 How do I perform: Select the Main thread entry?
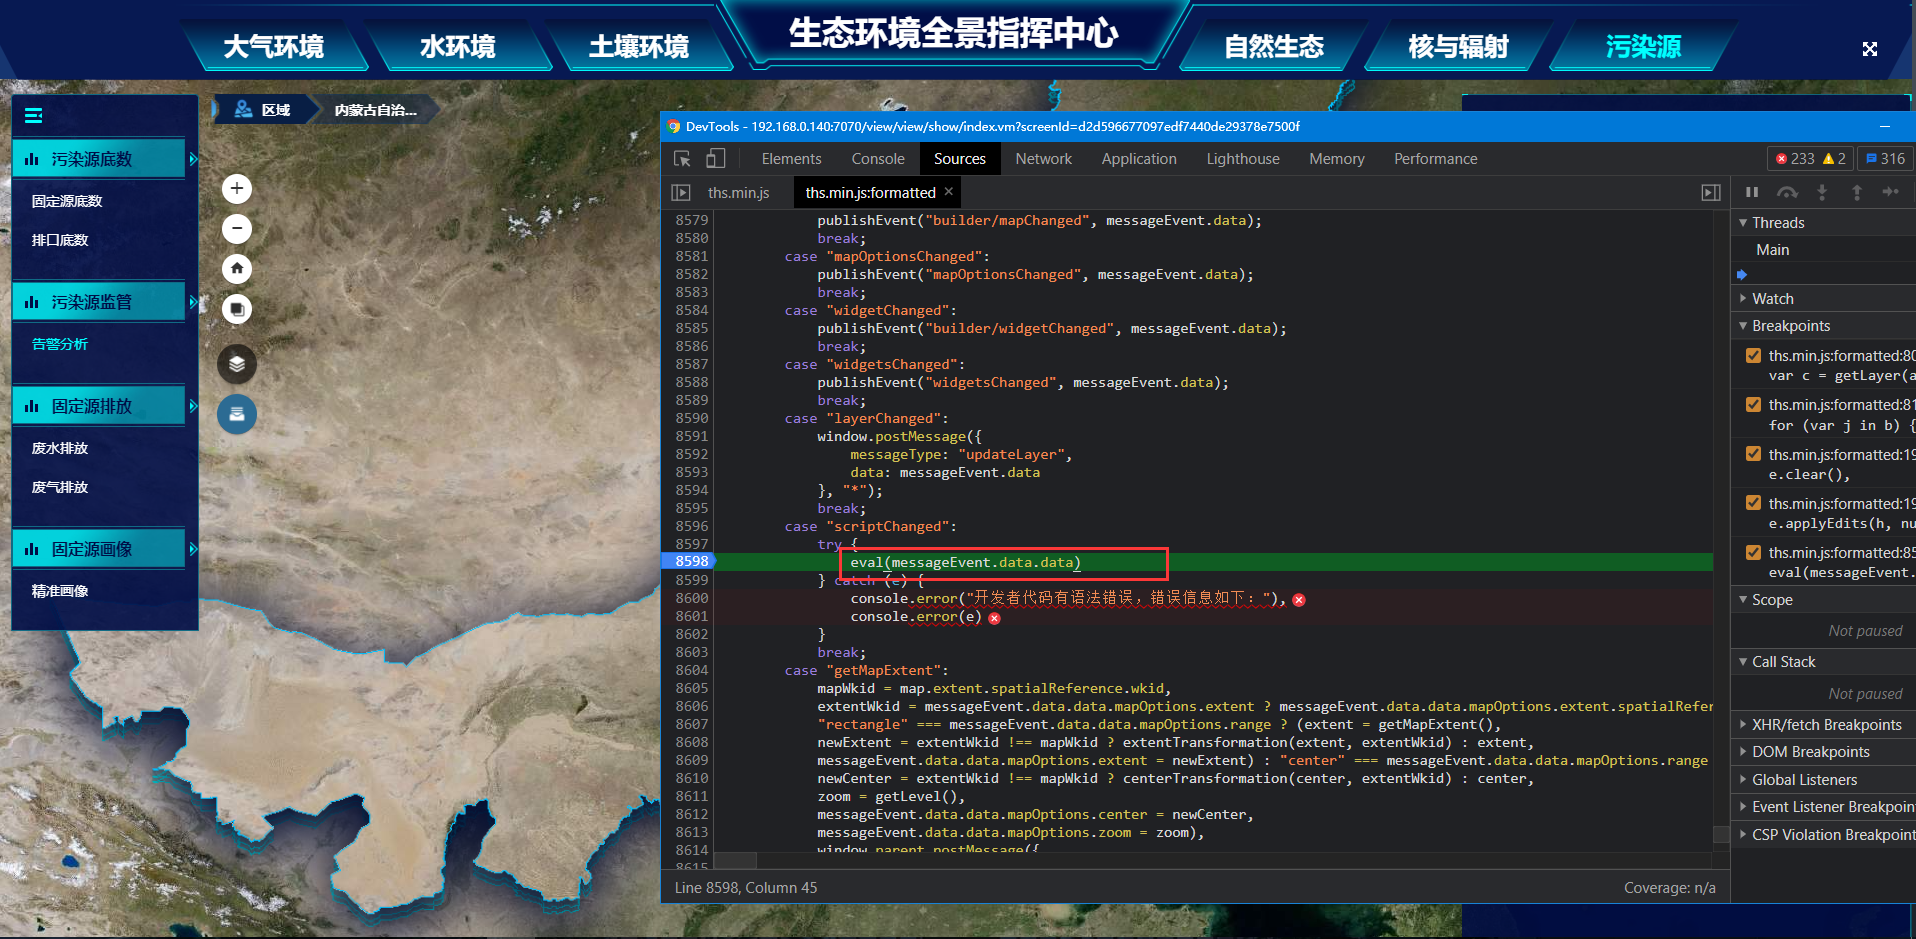pos(1773,250)
